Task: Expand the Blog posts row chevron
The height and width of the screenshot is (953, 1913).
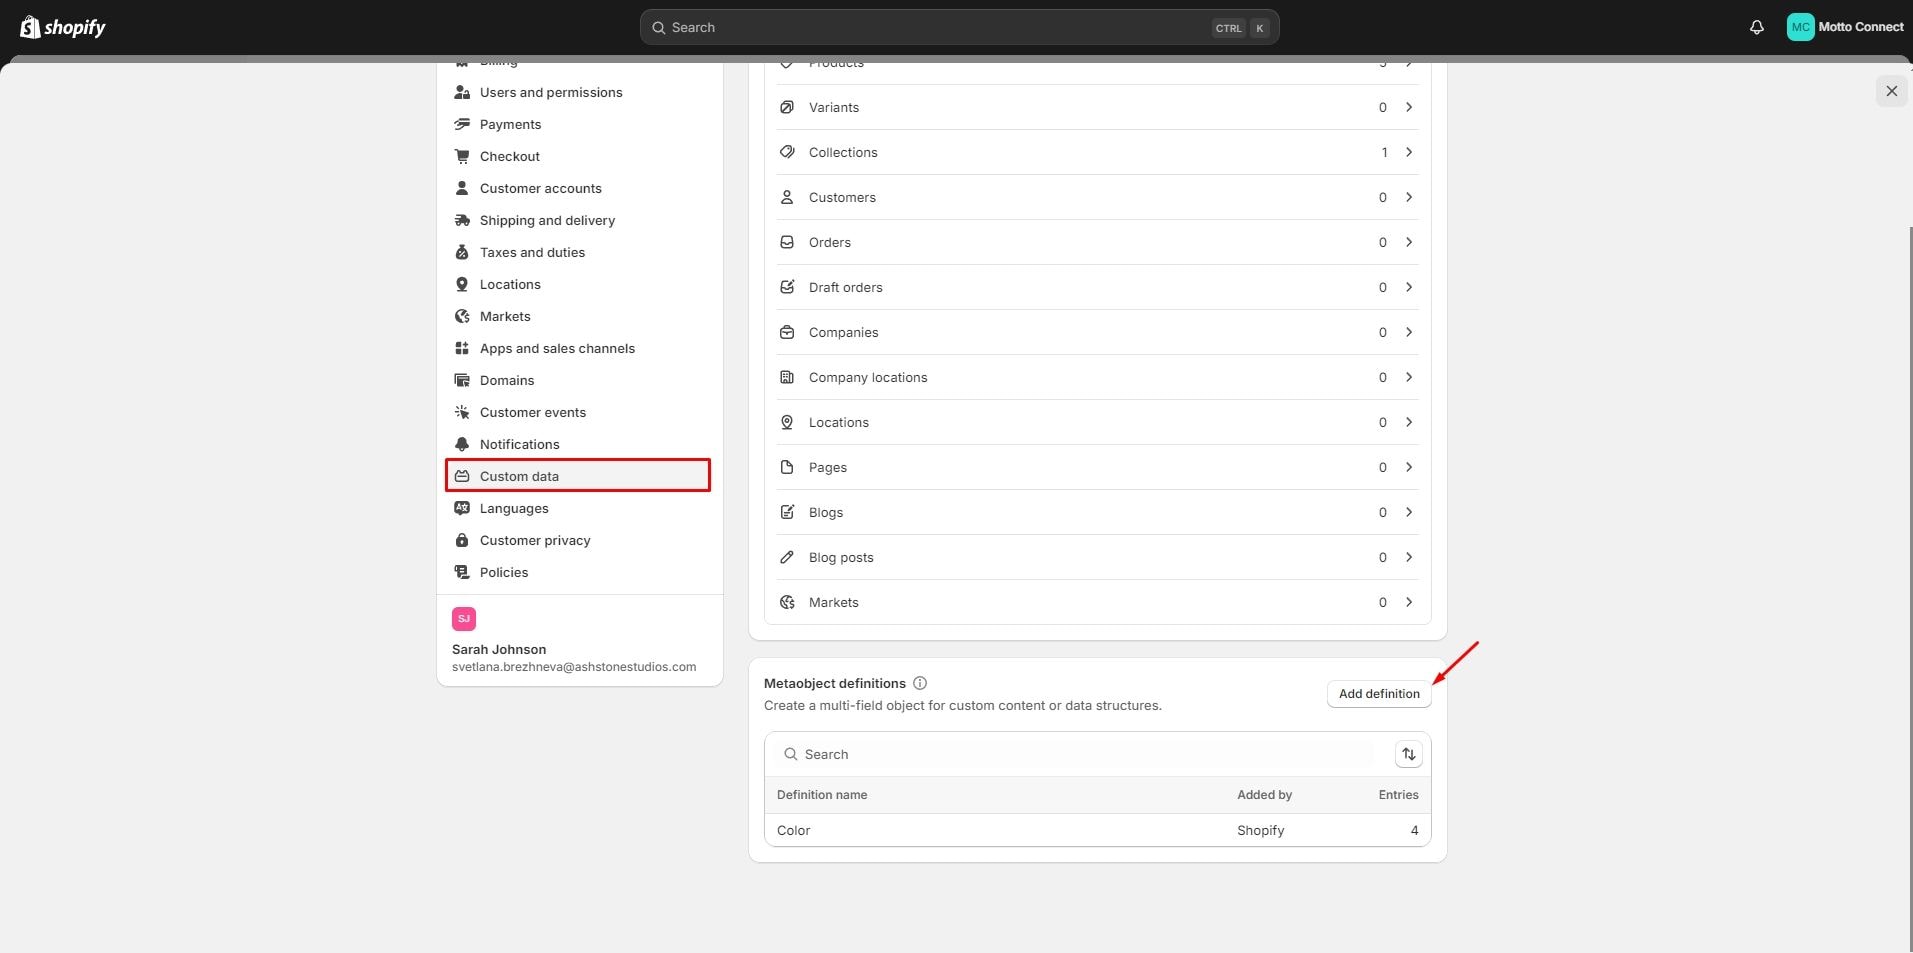Action: coord(1408,557)
